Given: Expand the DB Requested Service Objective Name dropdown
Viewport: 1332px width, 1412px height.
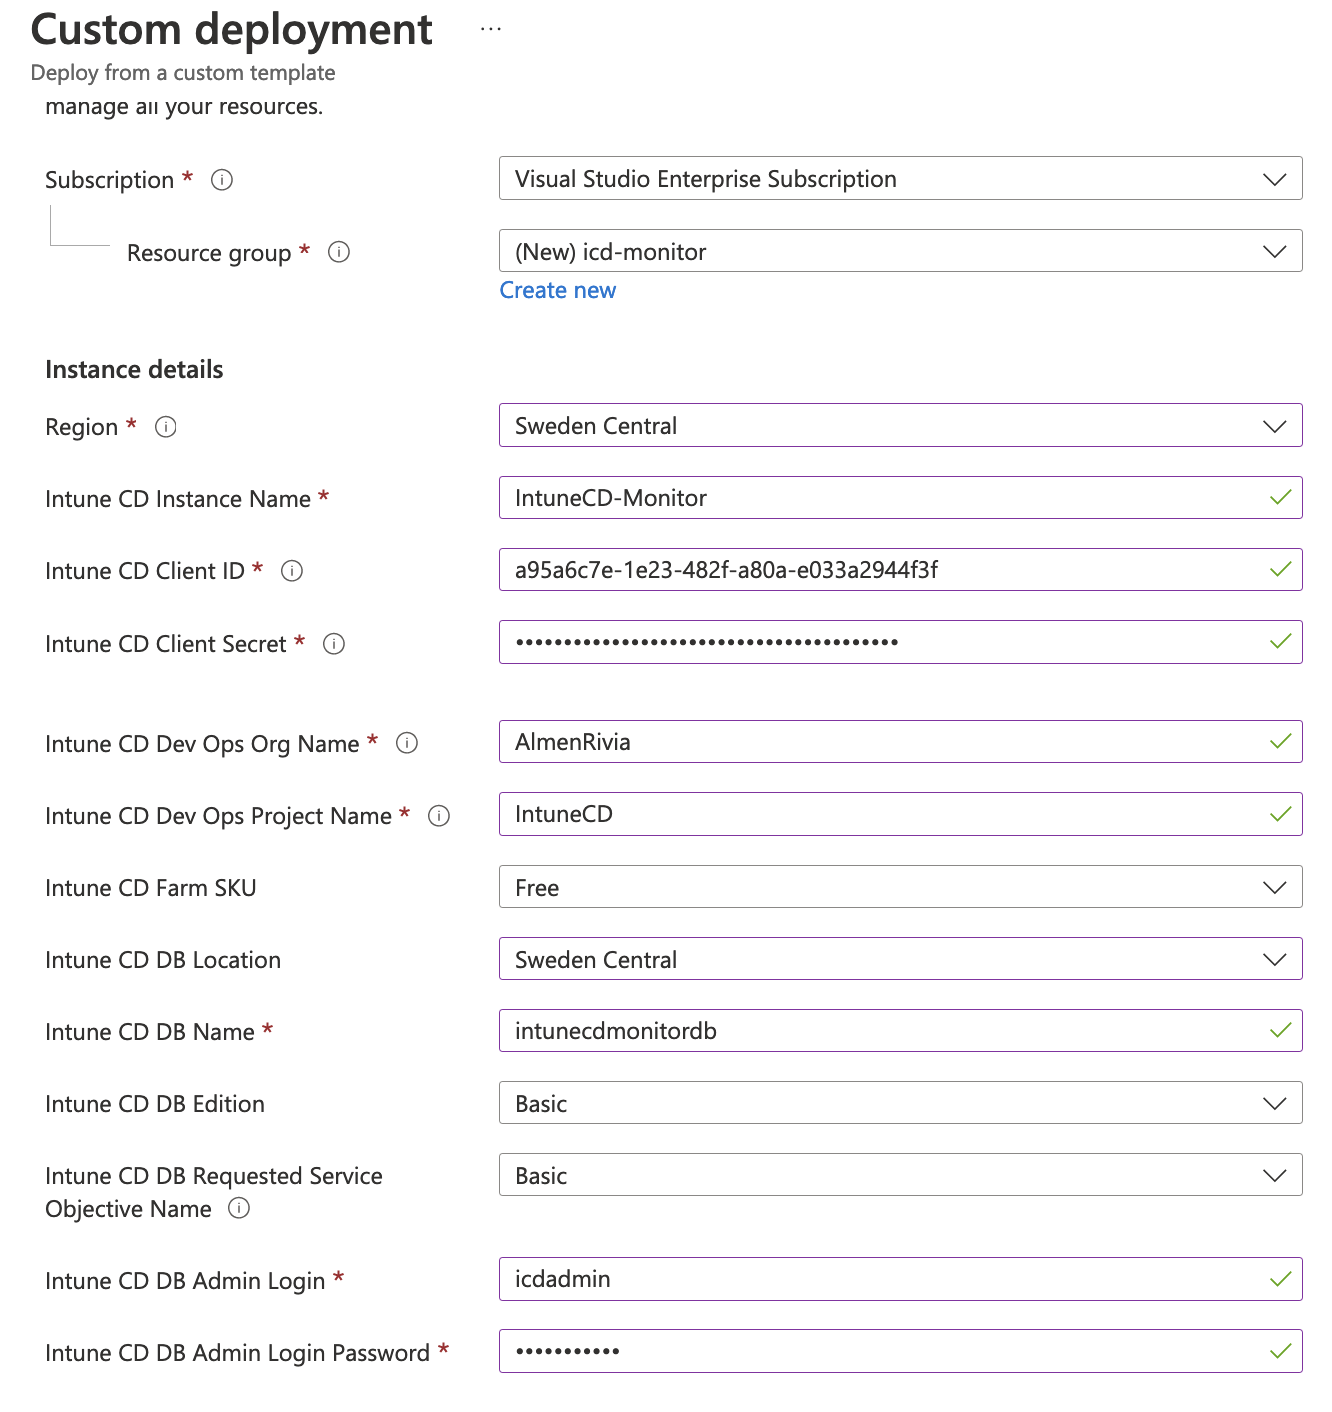Looking at the screenshot, I should pos(1274,1175).
